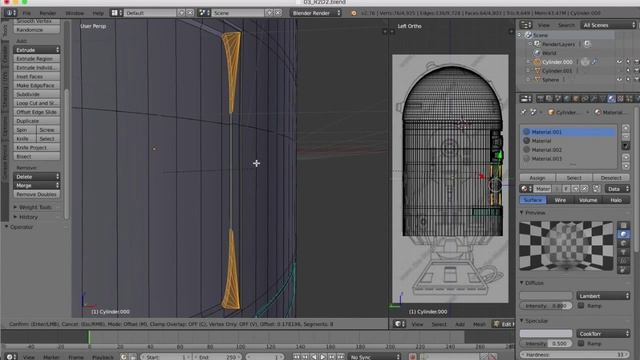Click the Remove Doubles button
The width and height of the screenshot is (640, 360).
tap(37, 194)
